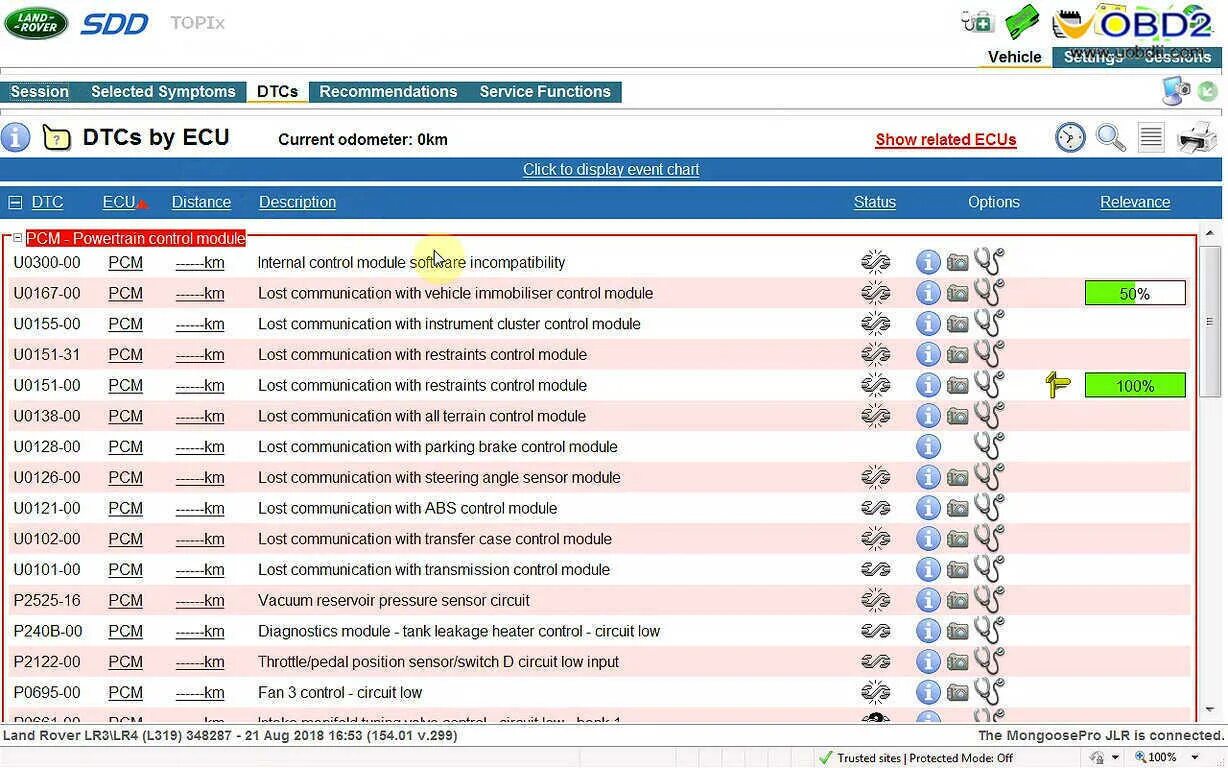Image resolution: width=1228 pixels, height=768 pixels.
Task: Click camera icon on U0126-00 row
Action: (958, 478)
